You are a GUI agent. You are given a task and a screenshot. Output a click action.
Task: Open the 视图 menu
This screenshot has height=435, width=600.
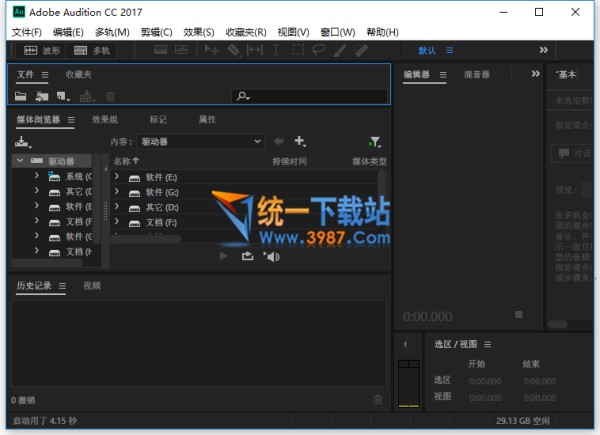293,32
